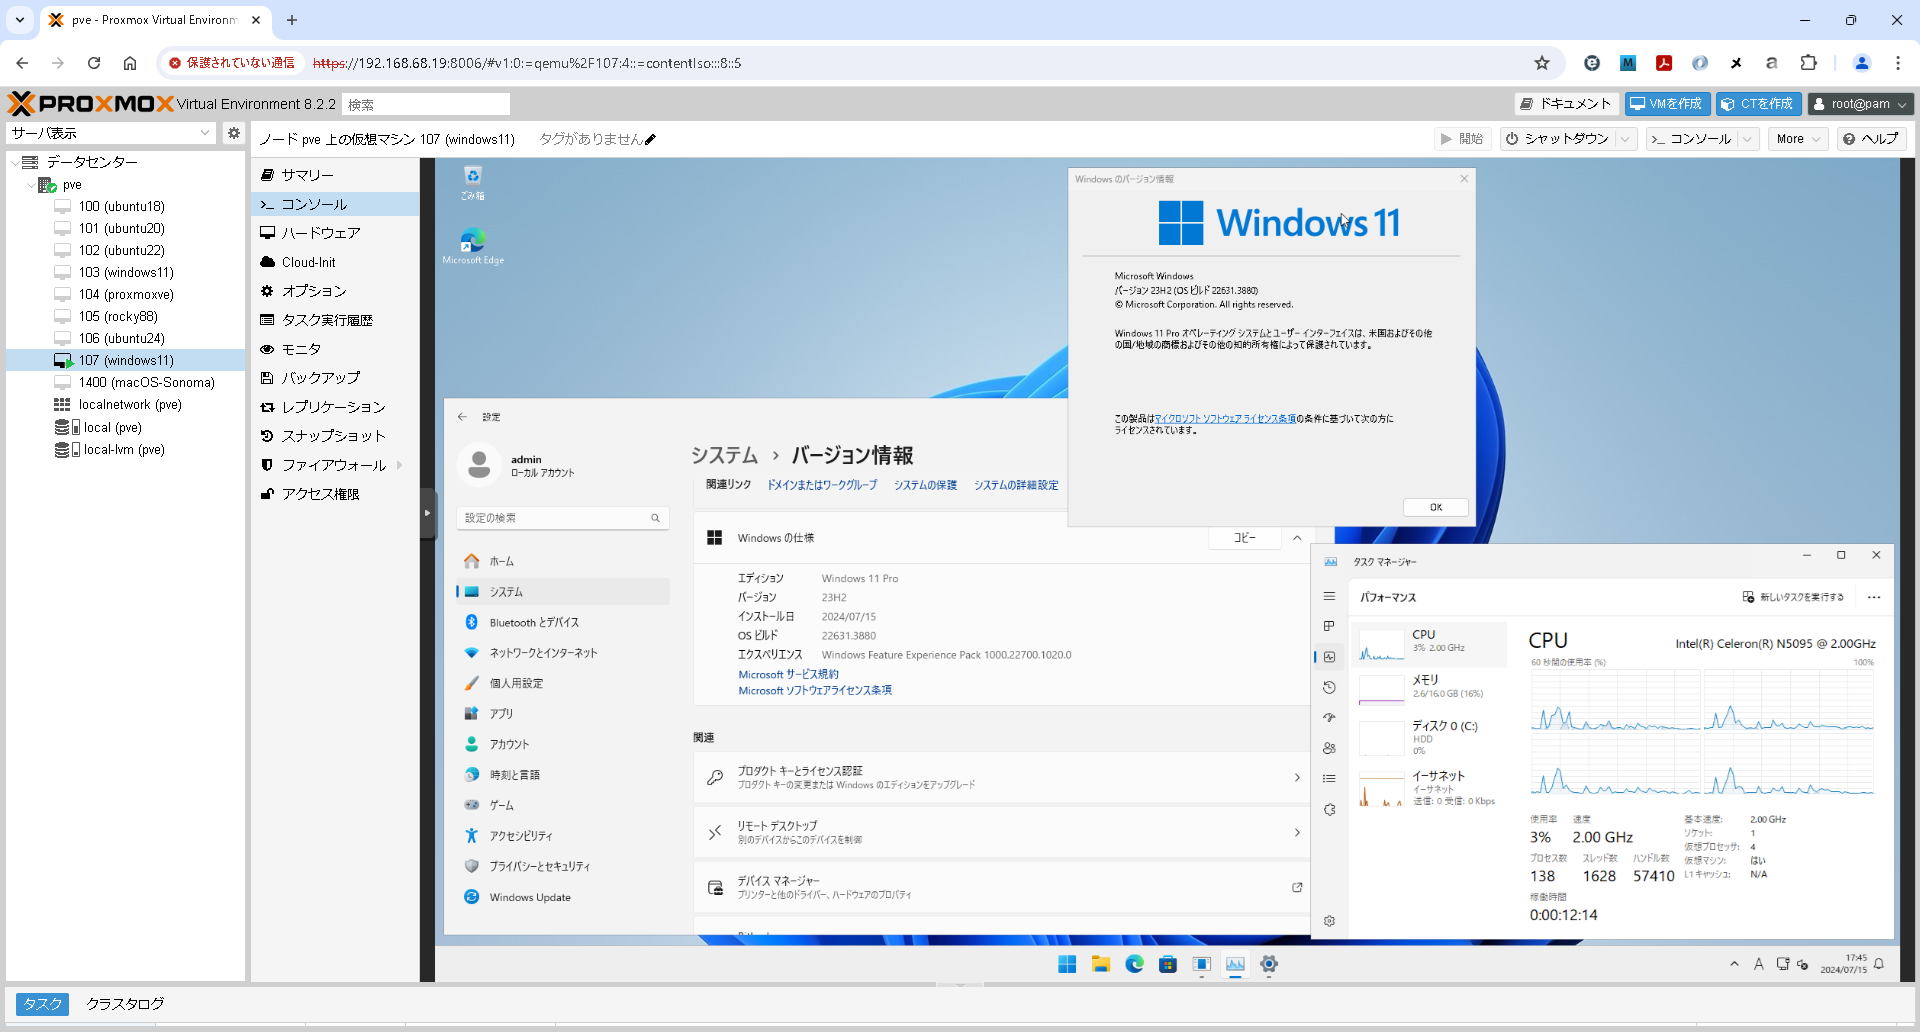Open the Summary (サマリー) menu item
The width and height of the screenshot is (1920, 1032).
335,175
